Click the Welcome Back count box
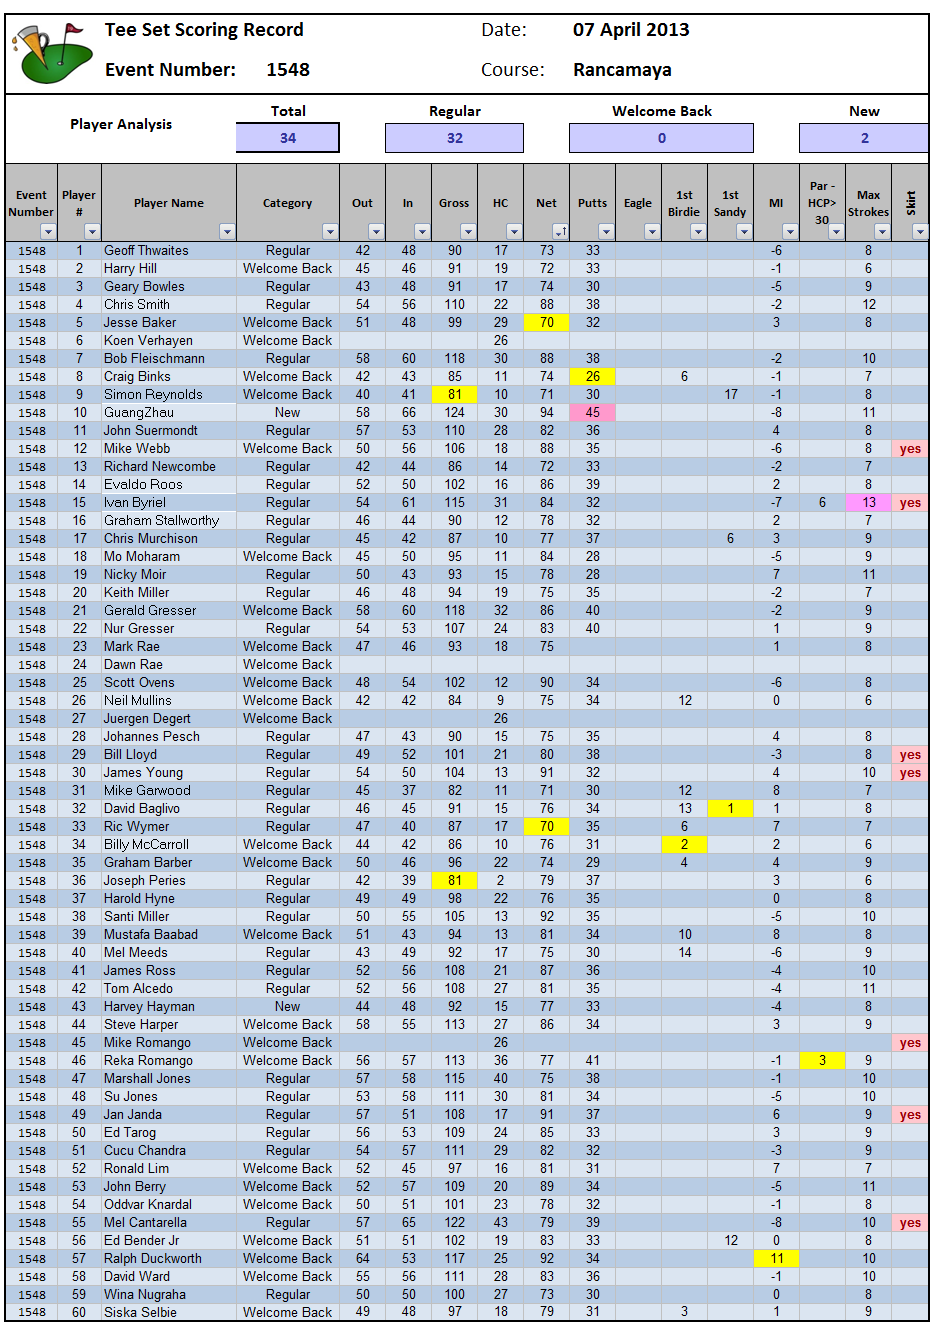 click(x=661, y=138)
